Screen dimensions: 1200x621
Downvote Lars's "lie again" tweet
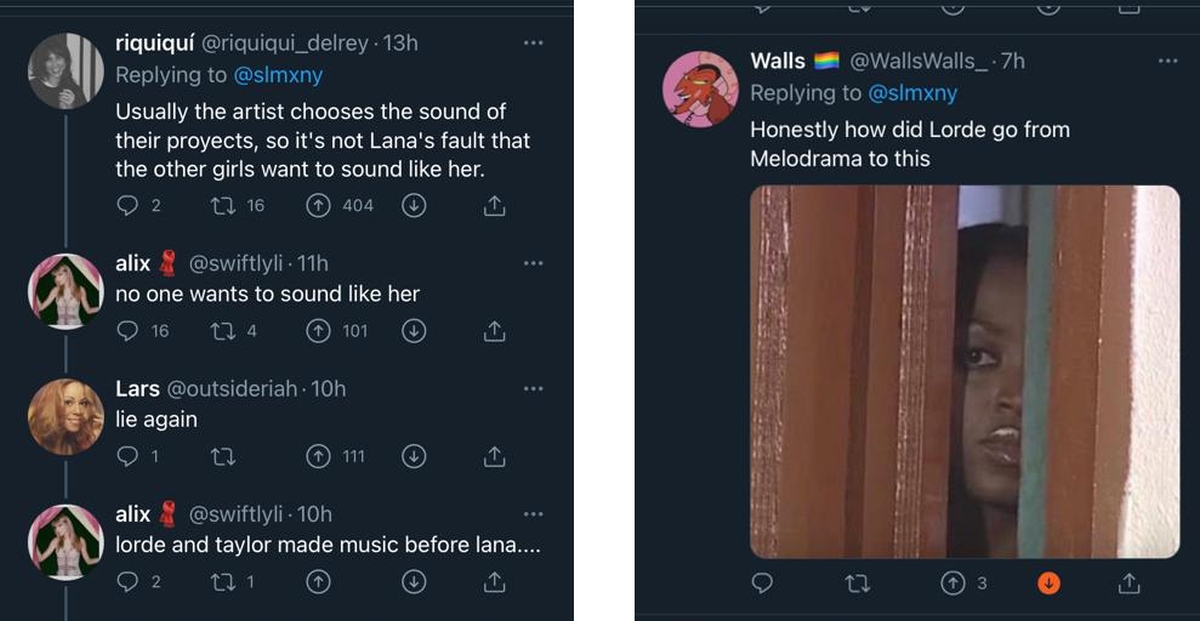coord(414,457)
